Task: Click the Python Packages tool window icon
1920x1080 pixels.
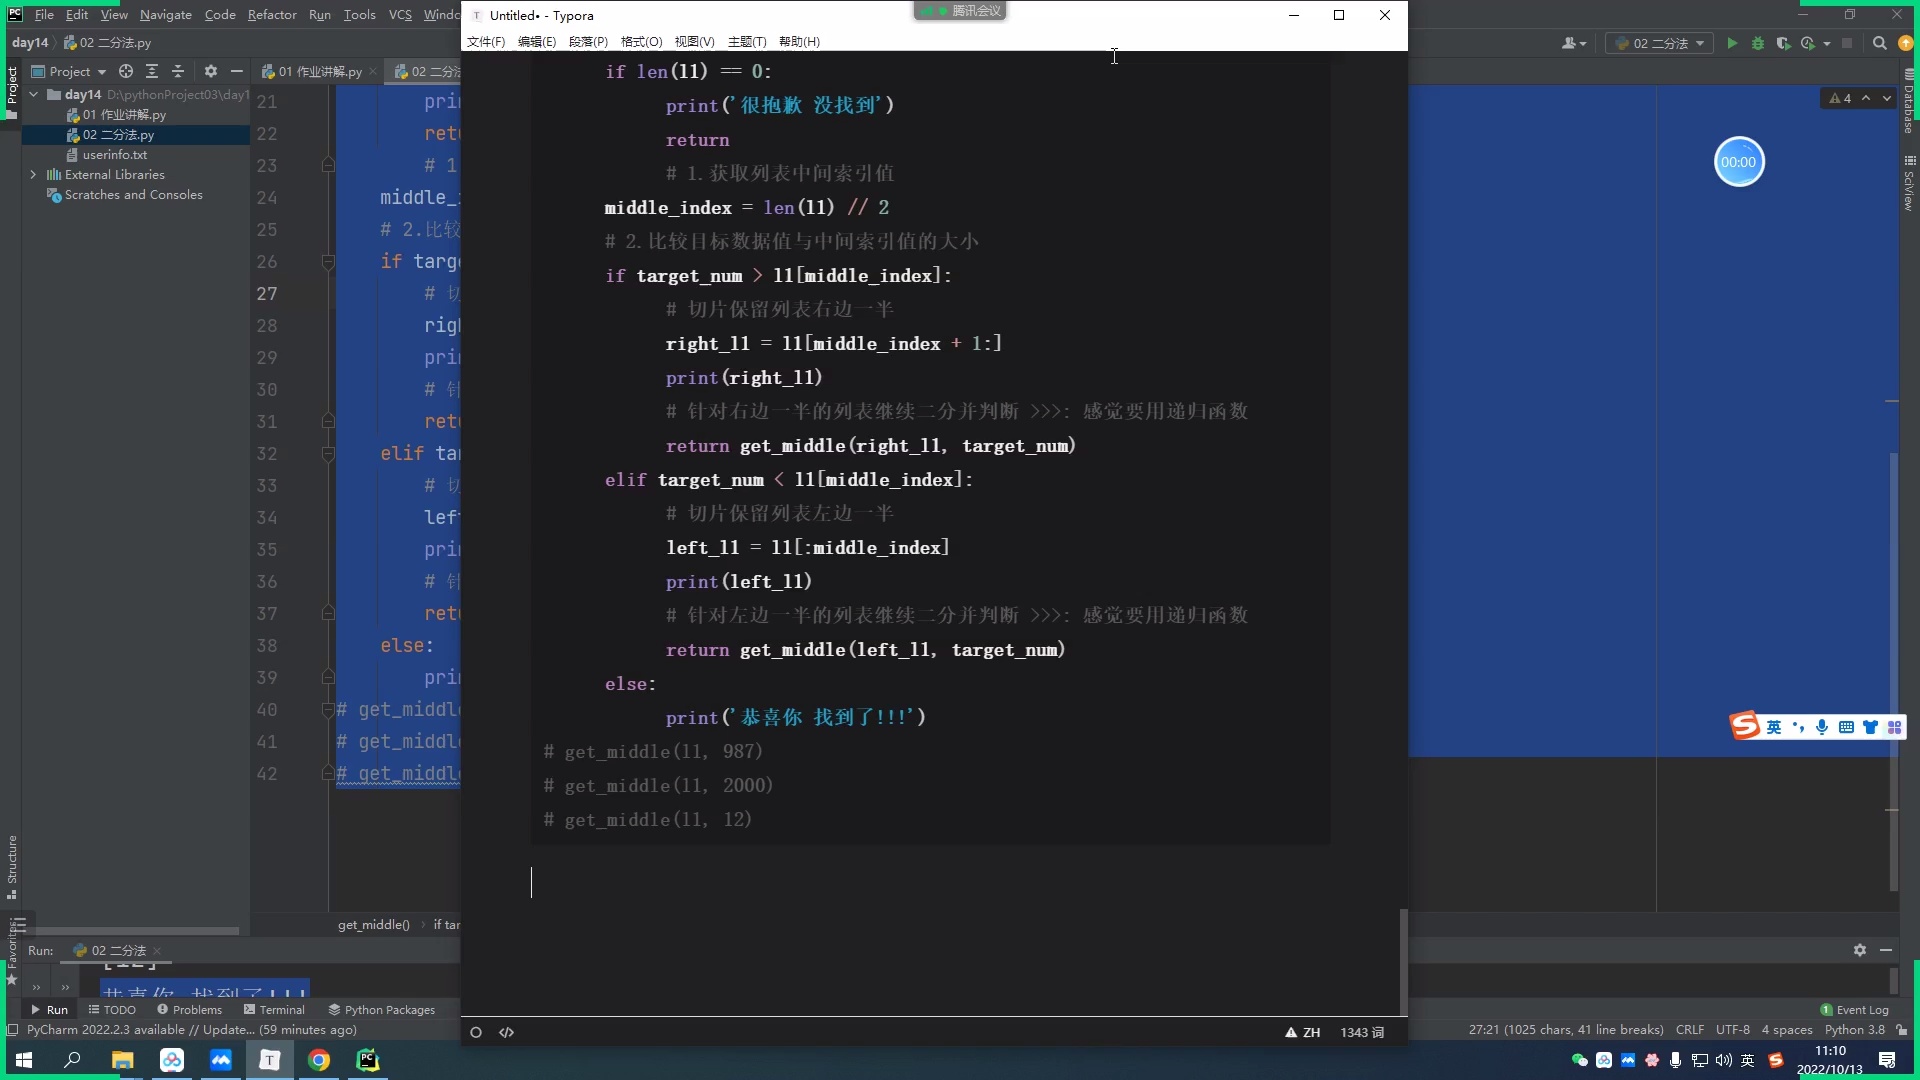Action: tap(381, 1010)
